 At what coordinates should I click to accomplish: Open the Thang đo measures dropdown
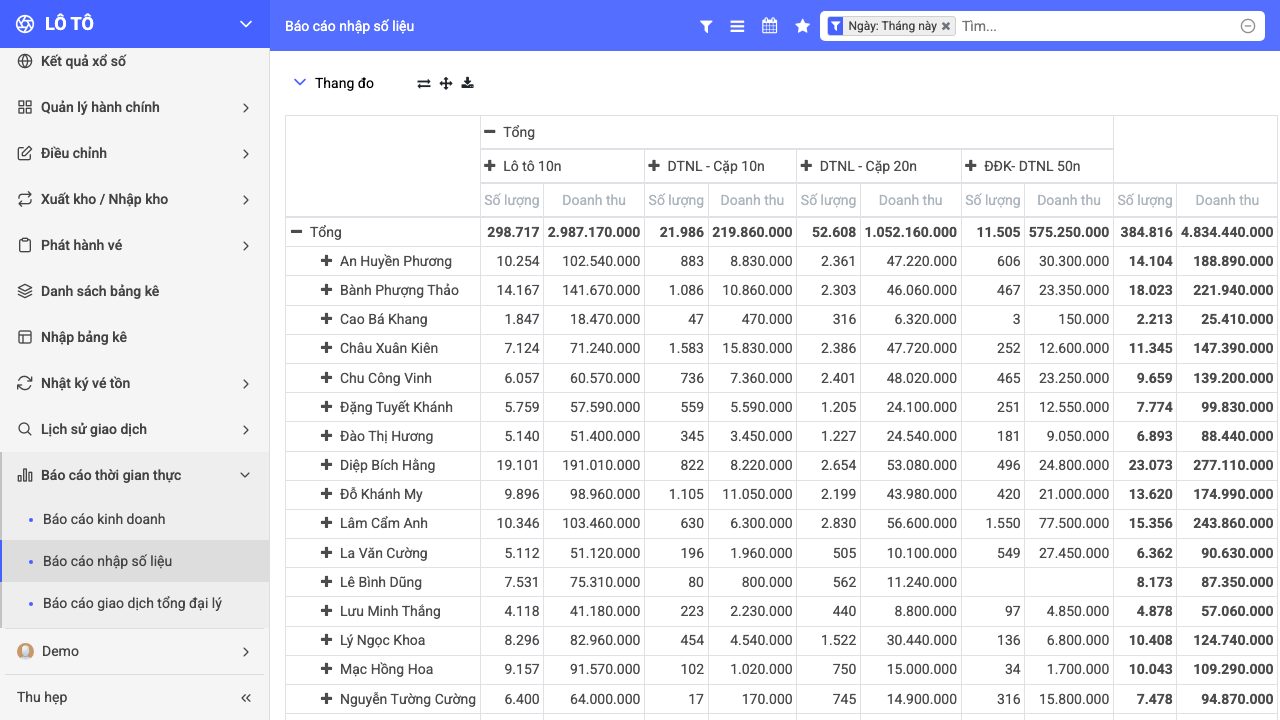[x=333, y=83]
